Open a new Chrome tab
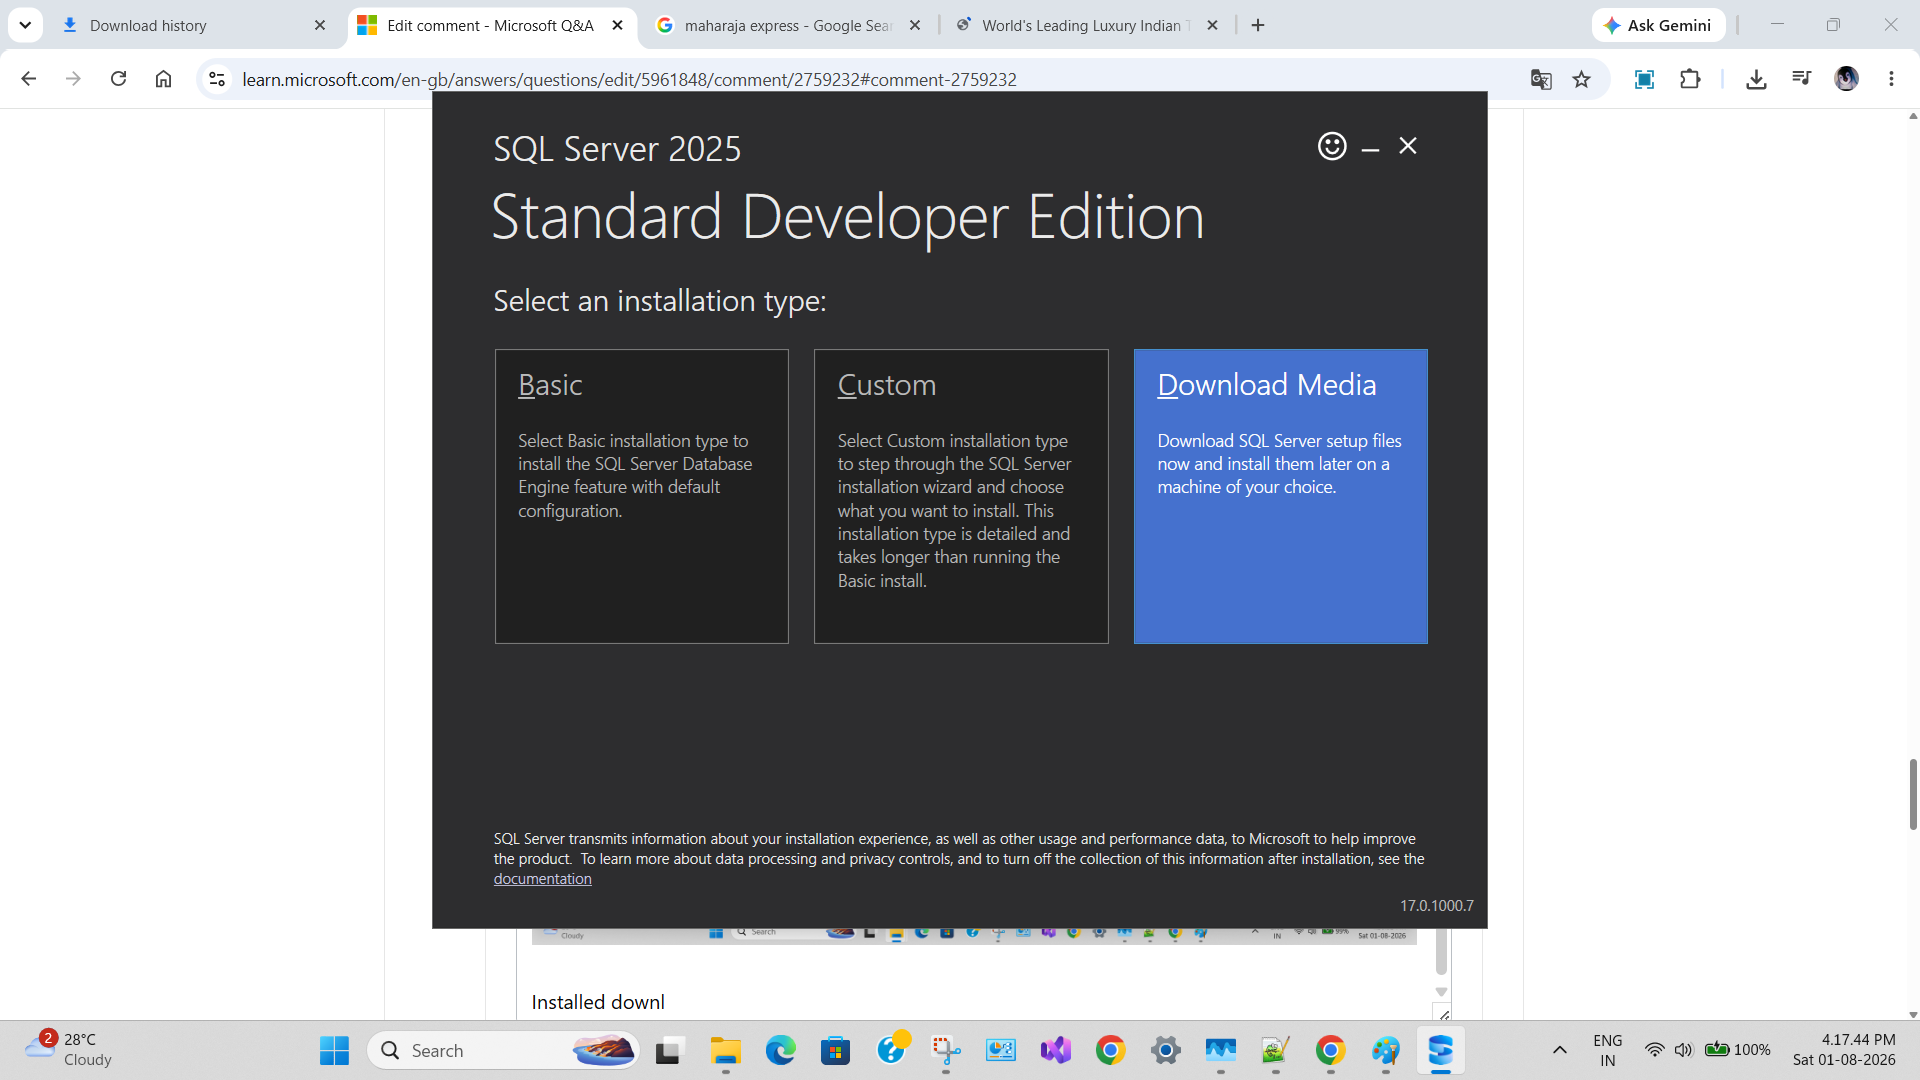The height and width of the screenshot is (1080, 1920). (1258, 25)
